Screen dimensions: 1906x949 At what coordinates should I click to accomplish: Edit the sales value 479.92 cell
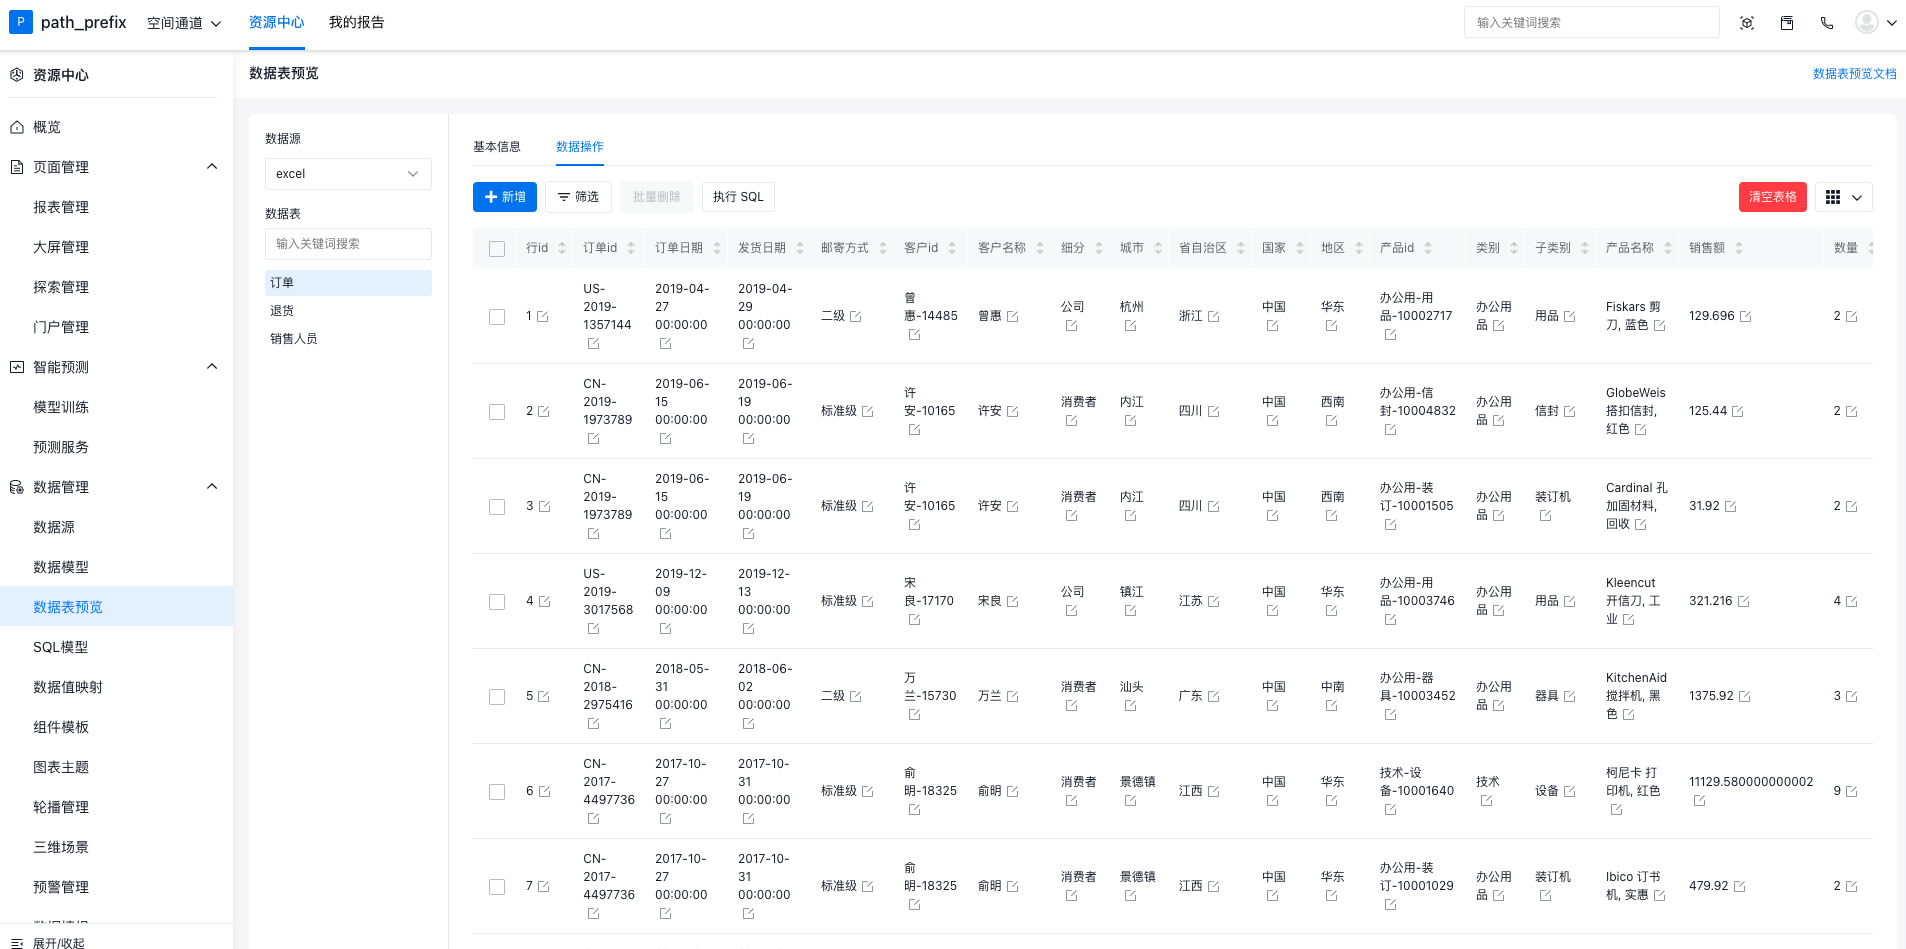pyautogui.click(x=1739, y=887)
